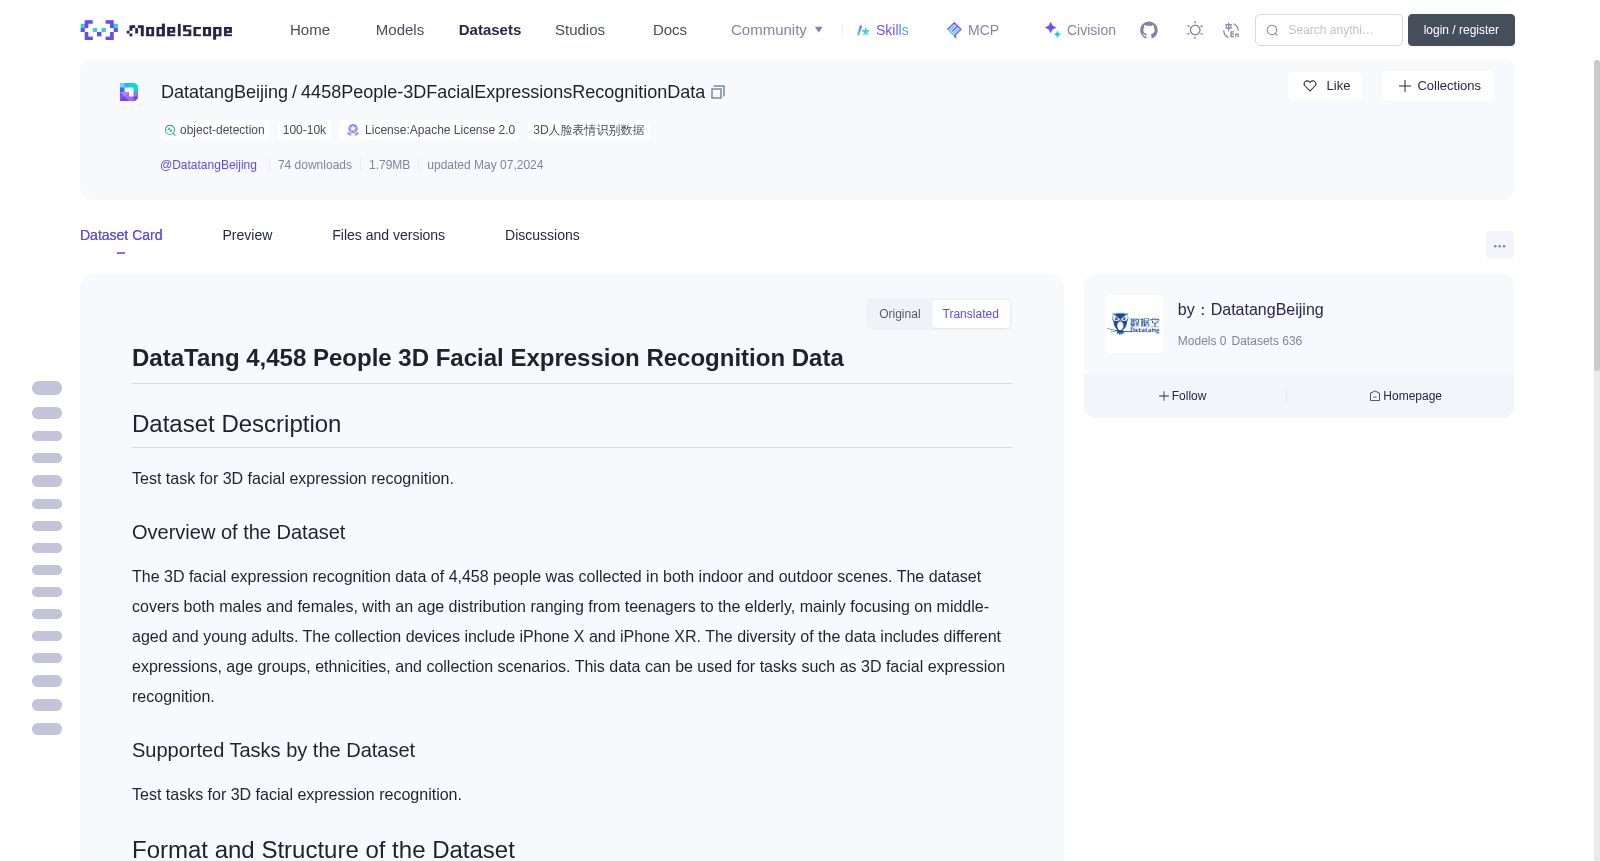This screenshot has width=1600, height=861.
Task: Open Civision from the navigation bar
Action: coord(1080,30)
